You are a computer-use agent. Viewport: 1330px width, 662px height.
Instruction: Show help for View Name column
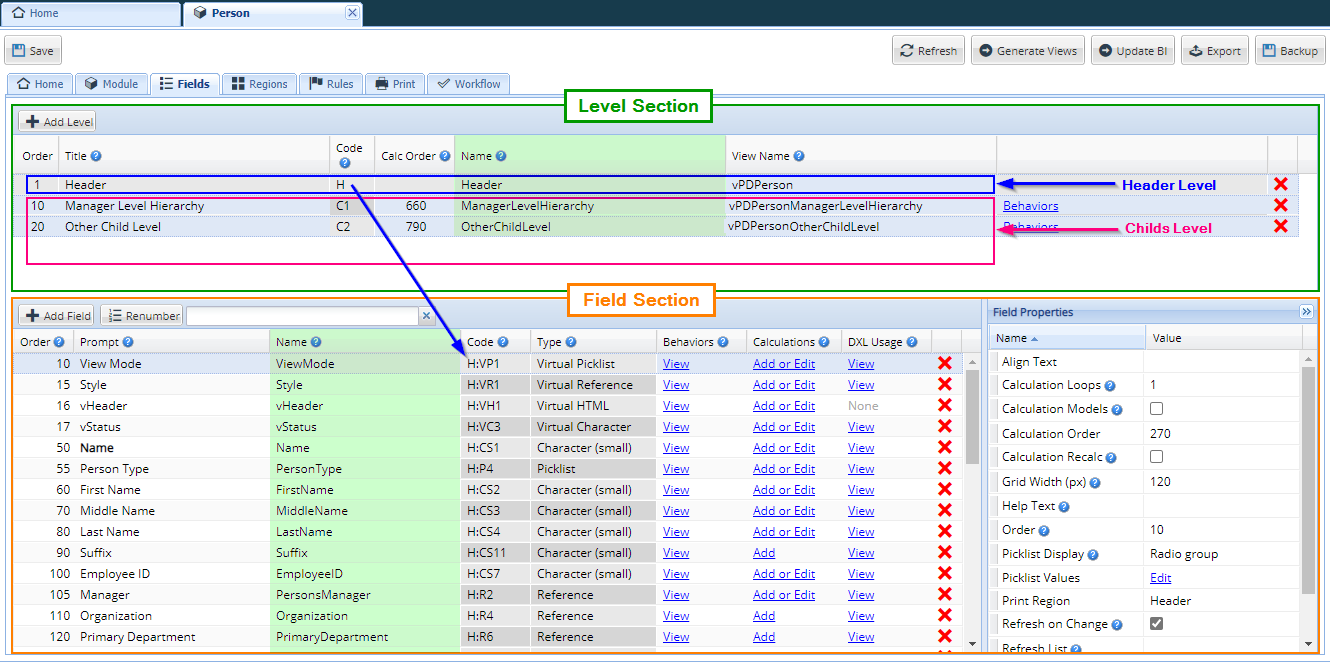[x=798, y=156]
